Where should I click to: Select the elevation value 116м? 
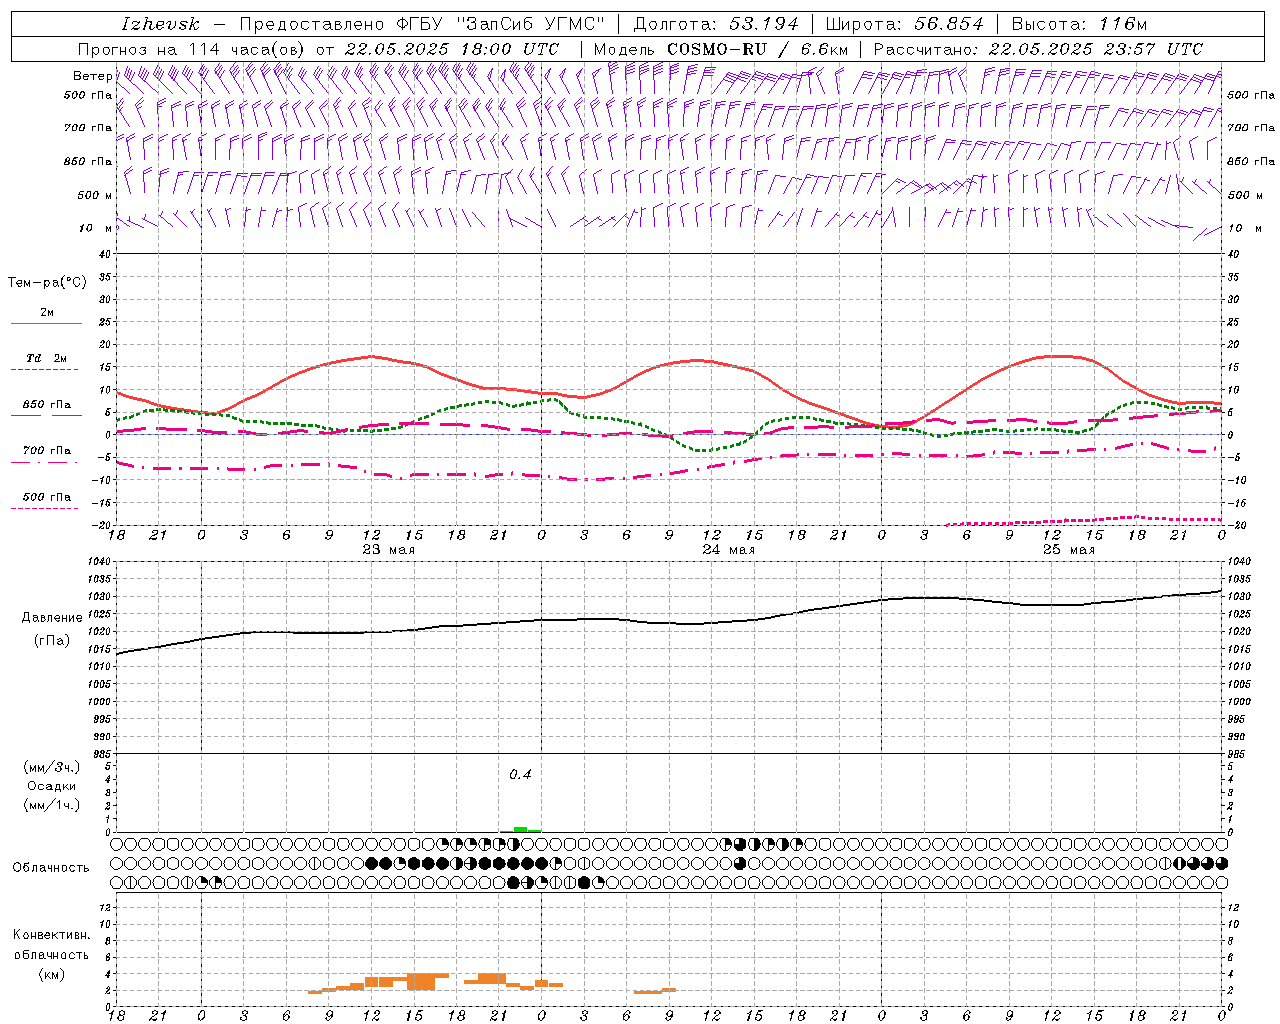1122,24
